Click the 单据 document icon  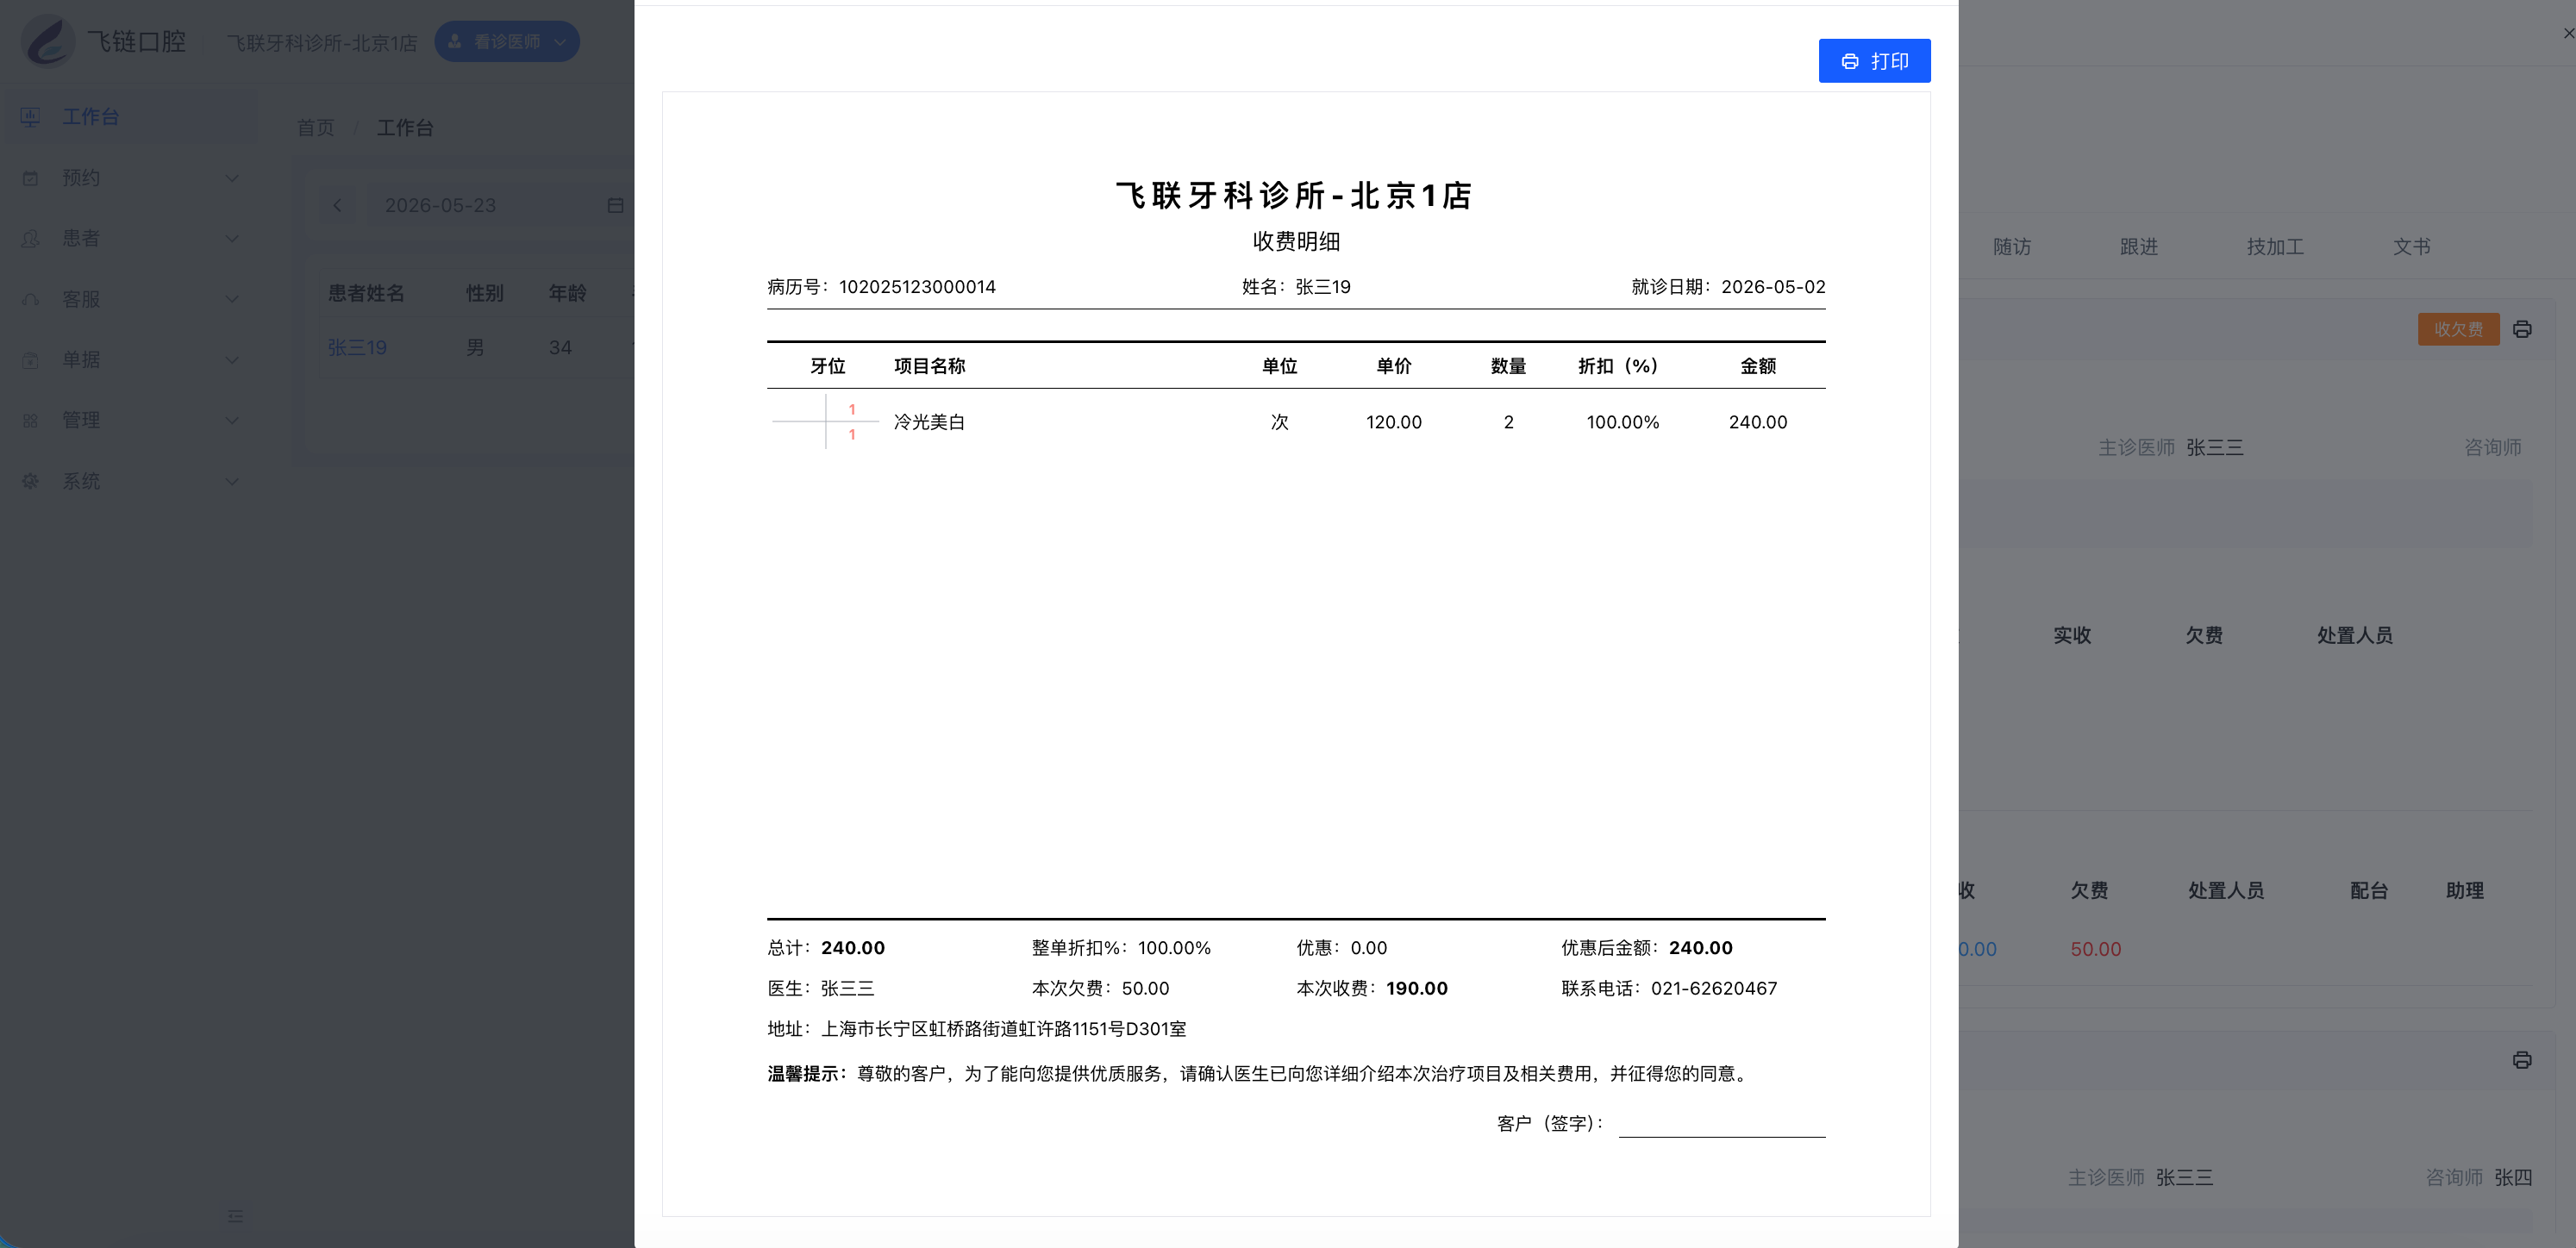click(30, 360)
